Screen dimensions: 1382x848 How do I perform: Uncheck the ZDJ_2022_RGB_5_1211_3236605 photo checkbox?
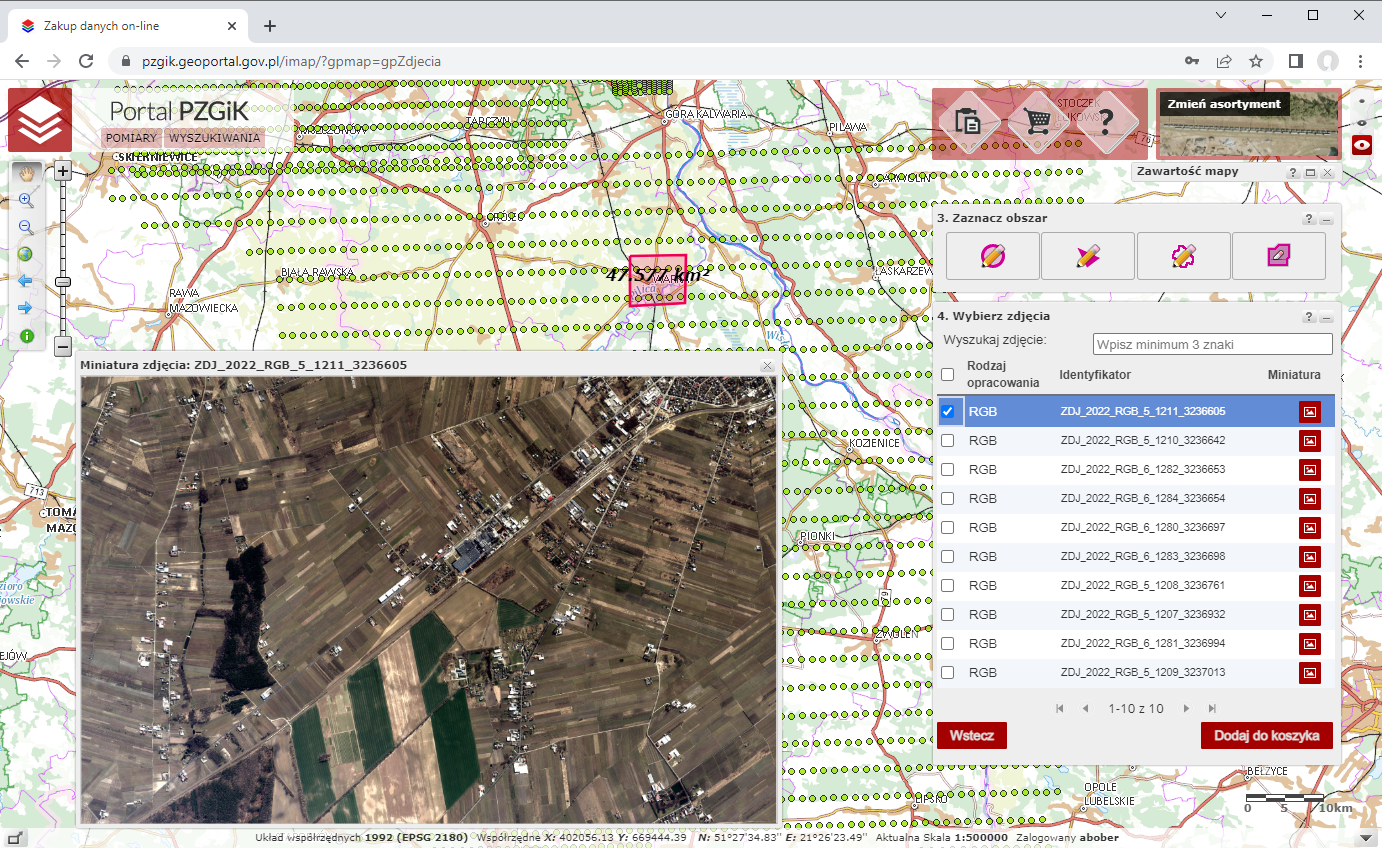click(x=948, y=411)
